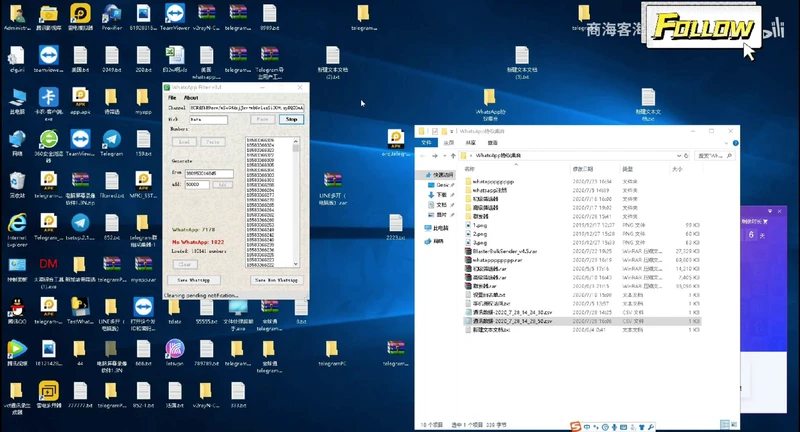Select the 0349.txt desktop file

pyautogui.click(x=112, y=59)
